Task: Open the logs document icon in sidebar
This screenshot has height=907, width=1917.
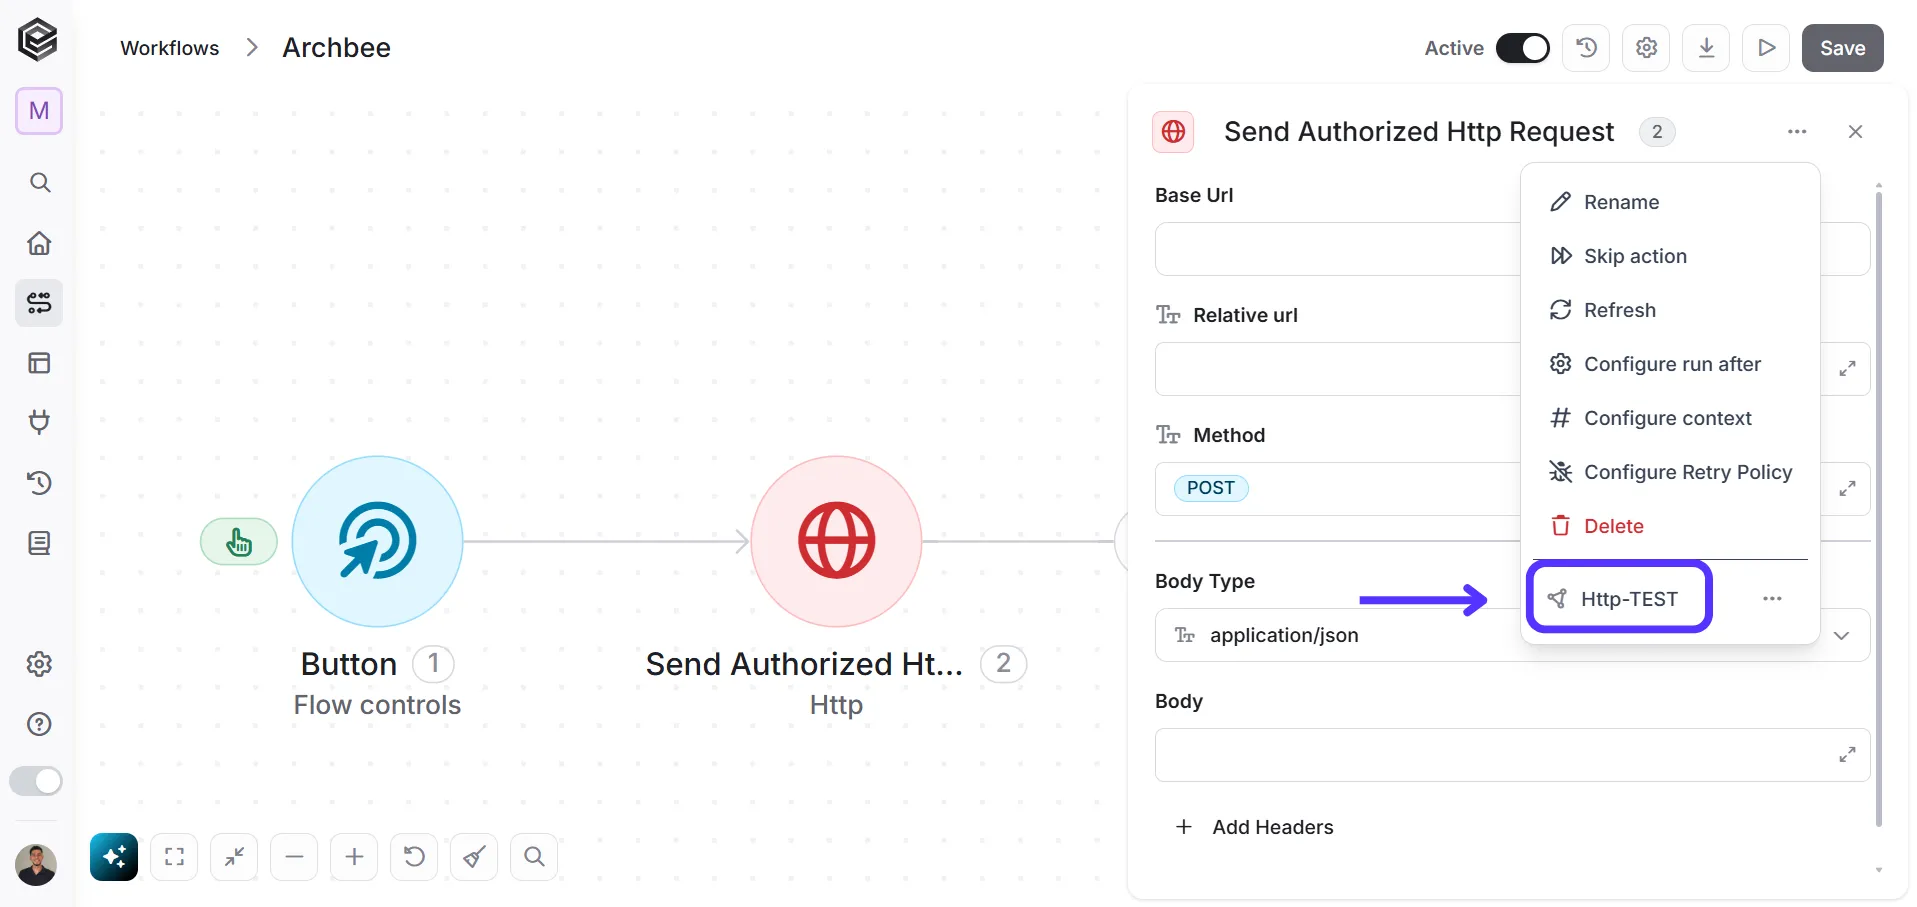Action: 39,543
